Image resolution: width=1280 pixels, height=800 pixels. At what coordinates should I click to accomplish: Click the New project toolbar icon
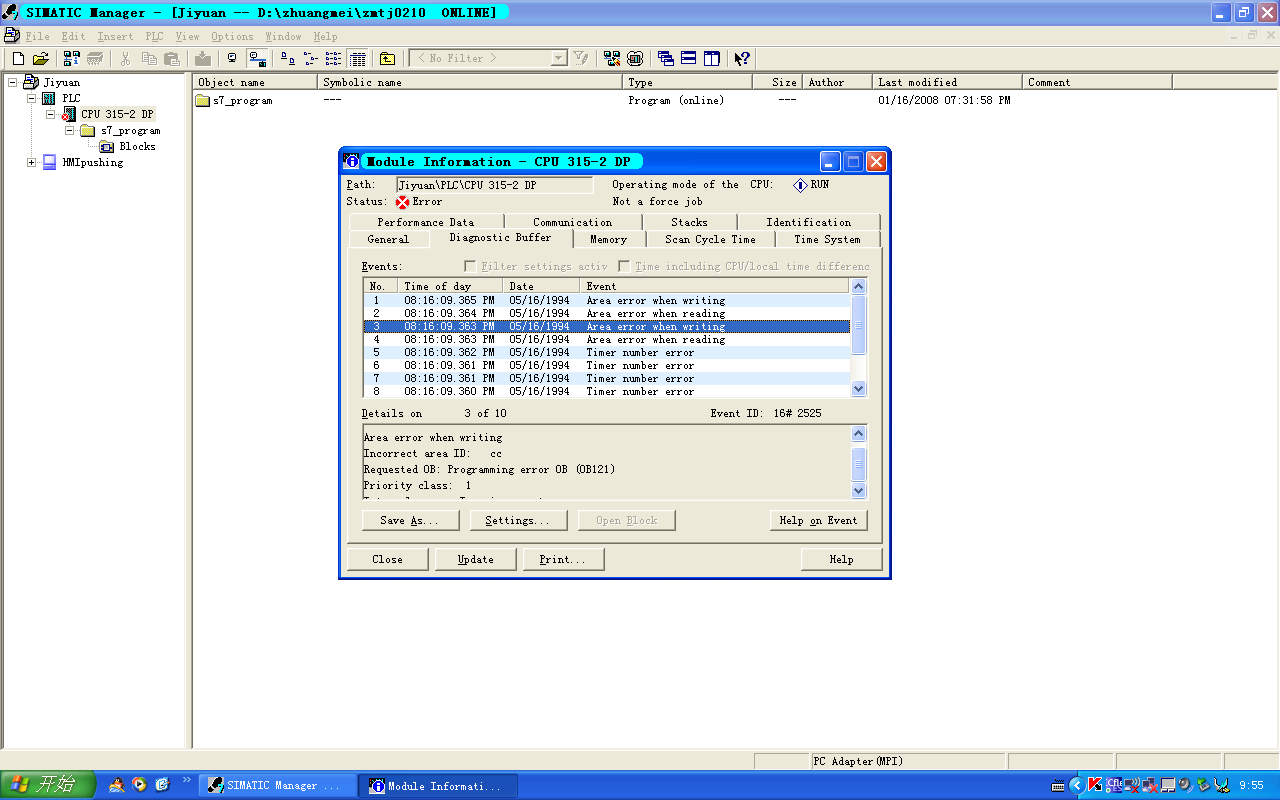coord(18,59)
